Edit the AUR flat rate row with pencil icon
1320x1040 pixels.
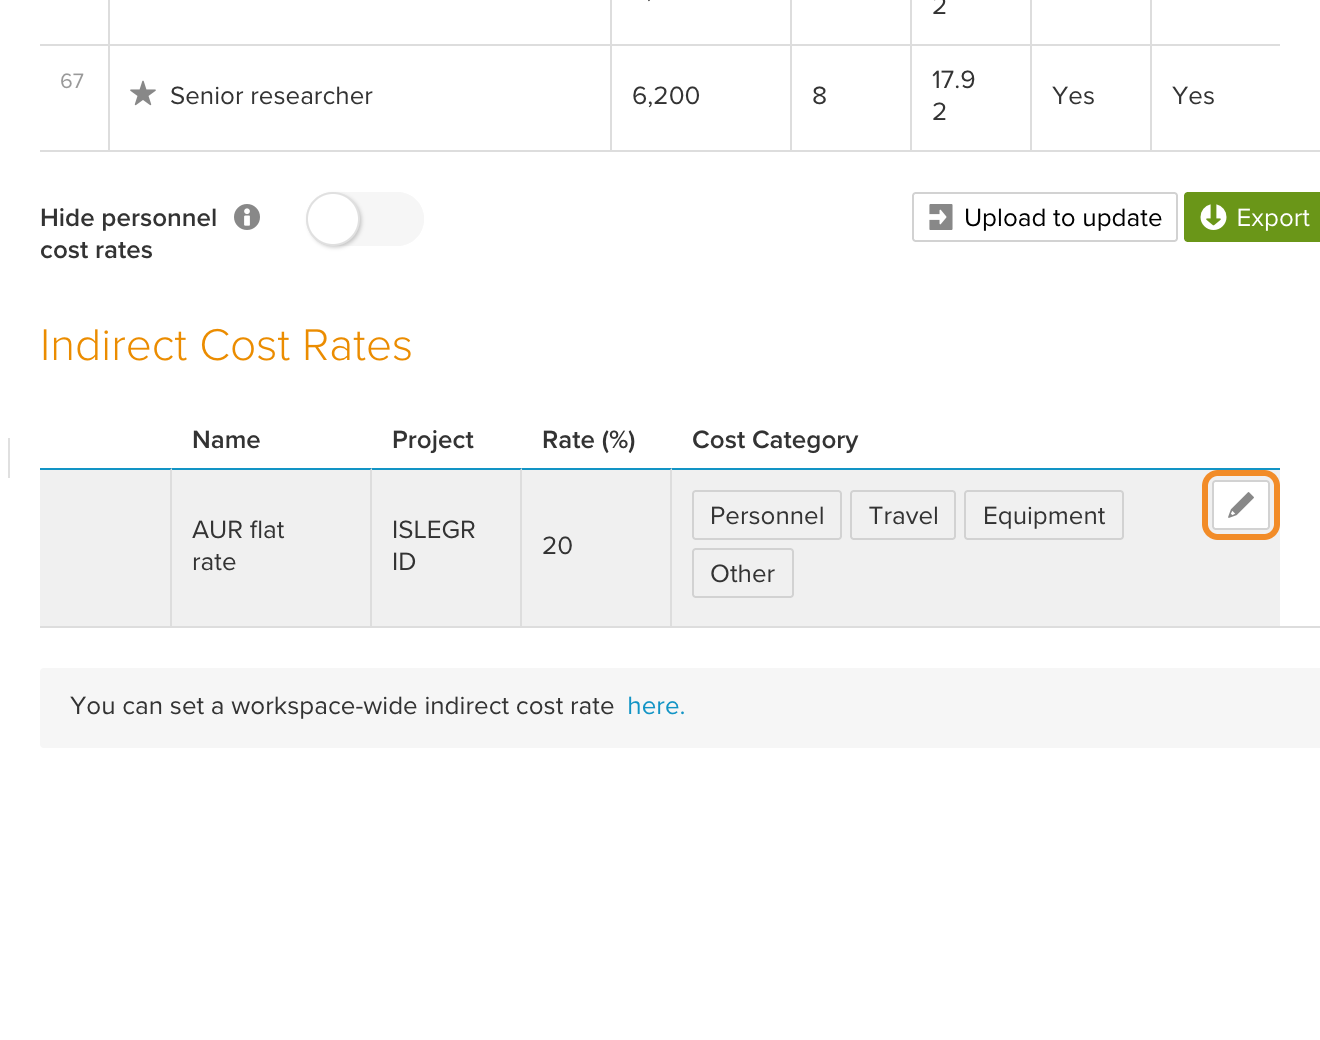click(1240, 505)
